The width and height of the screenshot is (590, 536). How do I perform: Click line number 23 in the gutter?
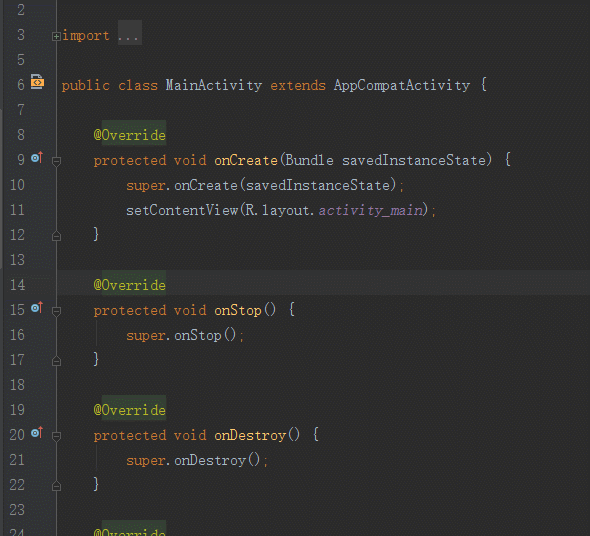[x=17, y=510]
